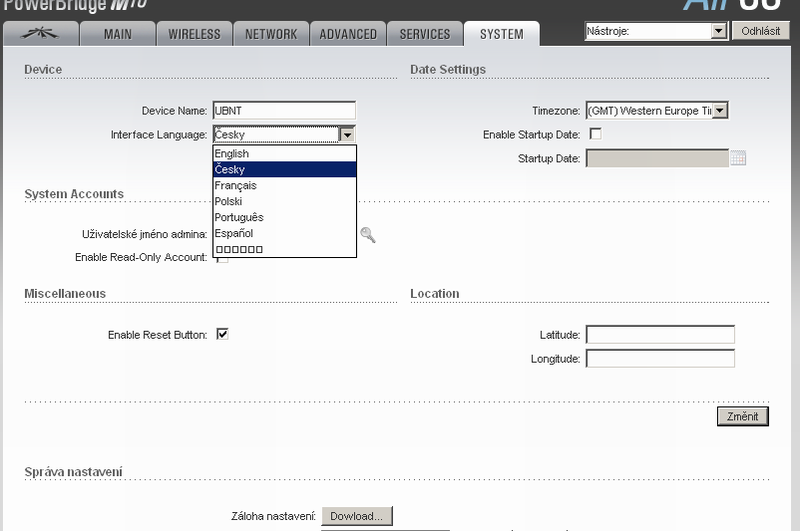This screenshot has height=531, width=800.
Task: Click the key icon beside admin username
Action: (368, 235)
